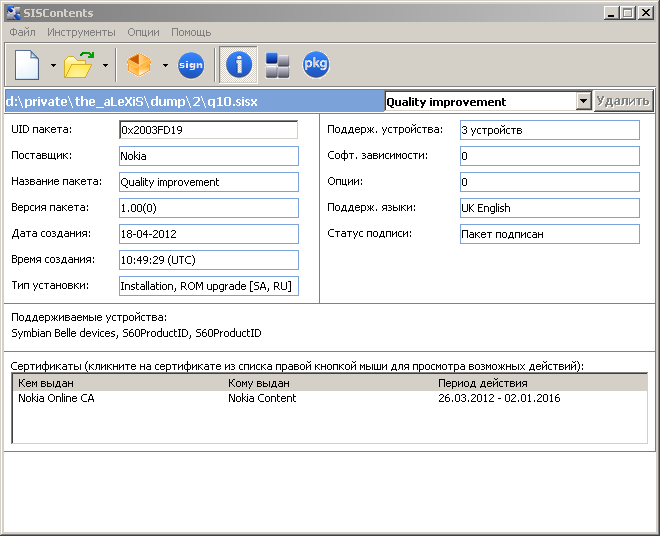This screenshot has height=536, width=660.
Task: Expand the arrow next to open folder icon
Action: [105, 65]
